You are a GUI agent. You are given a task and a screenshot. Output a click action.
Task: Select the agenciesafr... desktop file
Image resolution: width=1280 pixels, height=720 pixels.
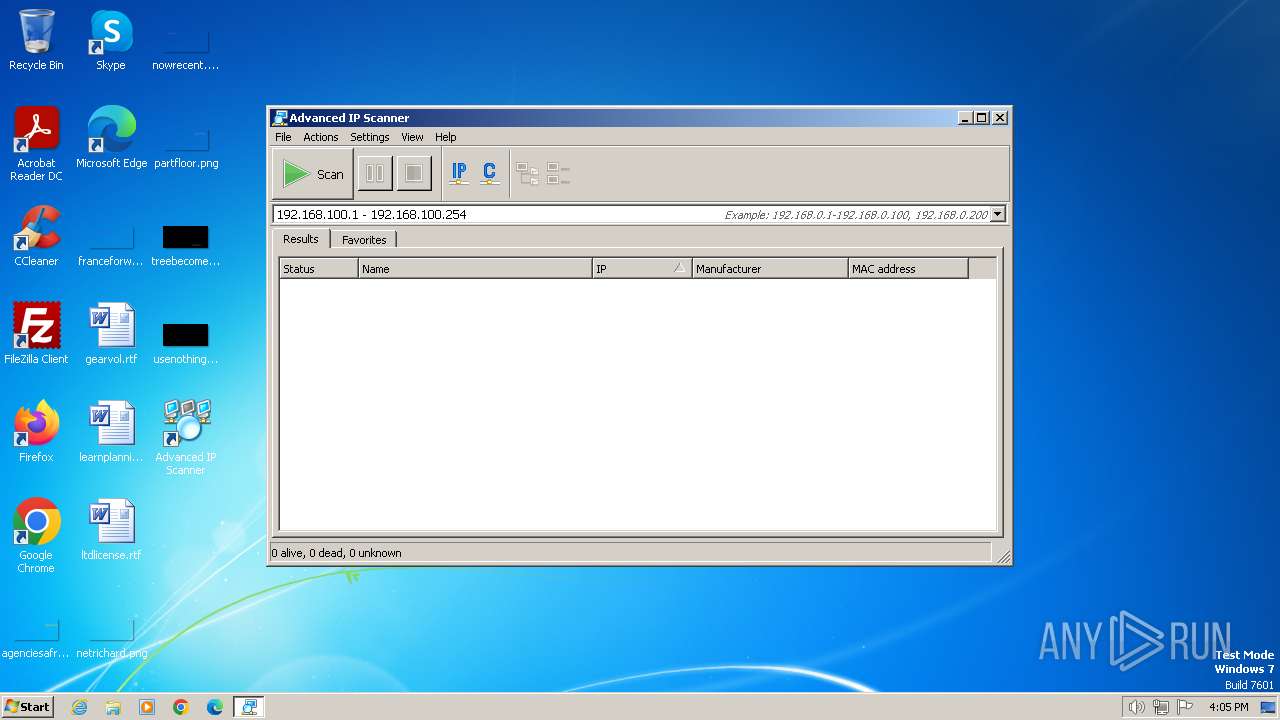tap(36, 638)
